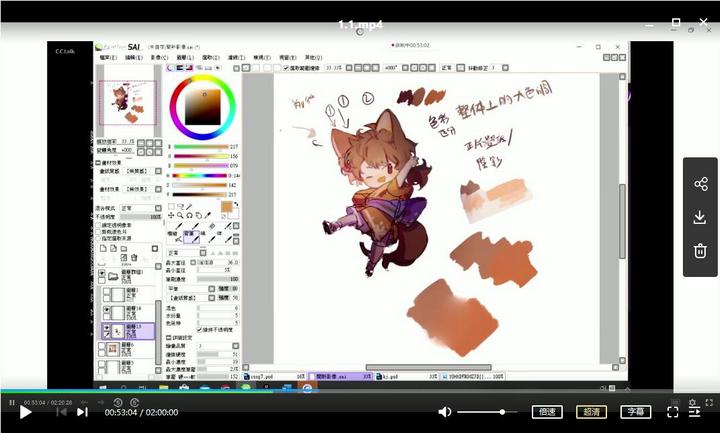Open the brush shape 平筆 dropdown

coord(191,289)
